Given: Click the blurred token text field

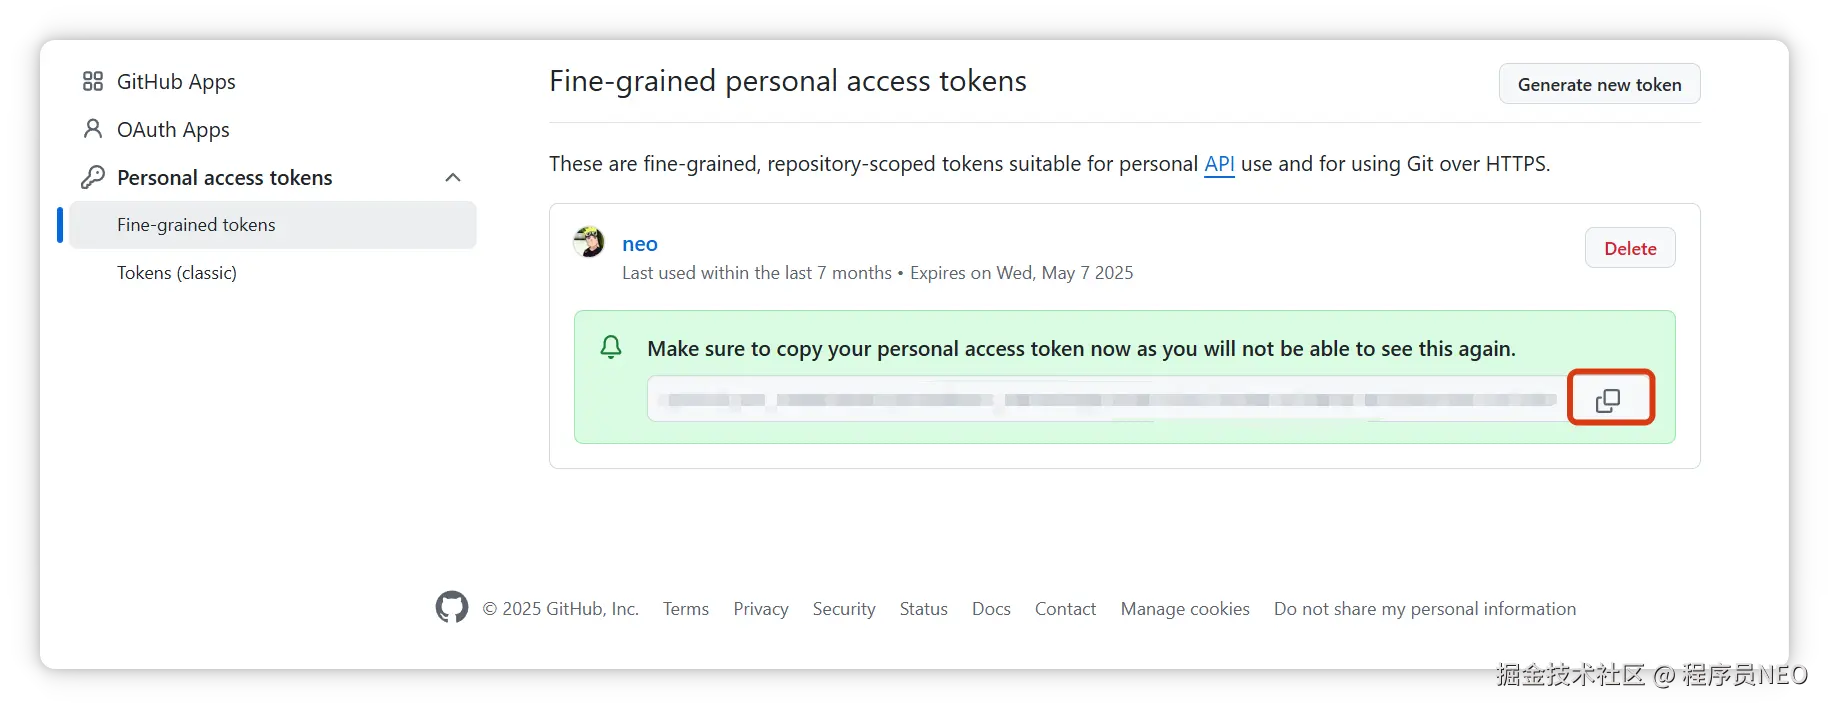Looking at the screenshot, I should point(1107,399).
